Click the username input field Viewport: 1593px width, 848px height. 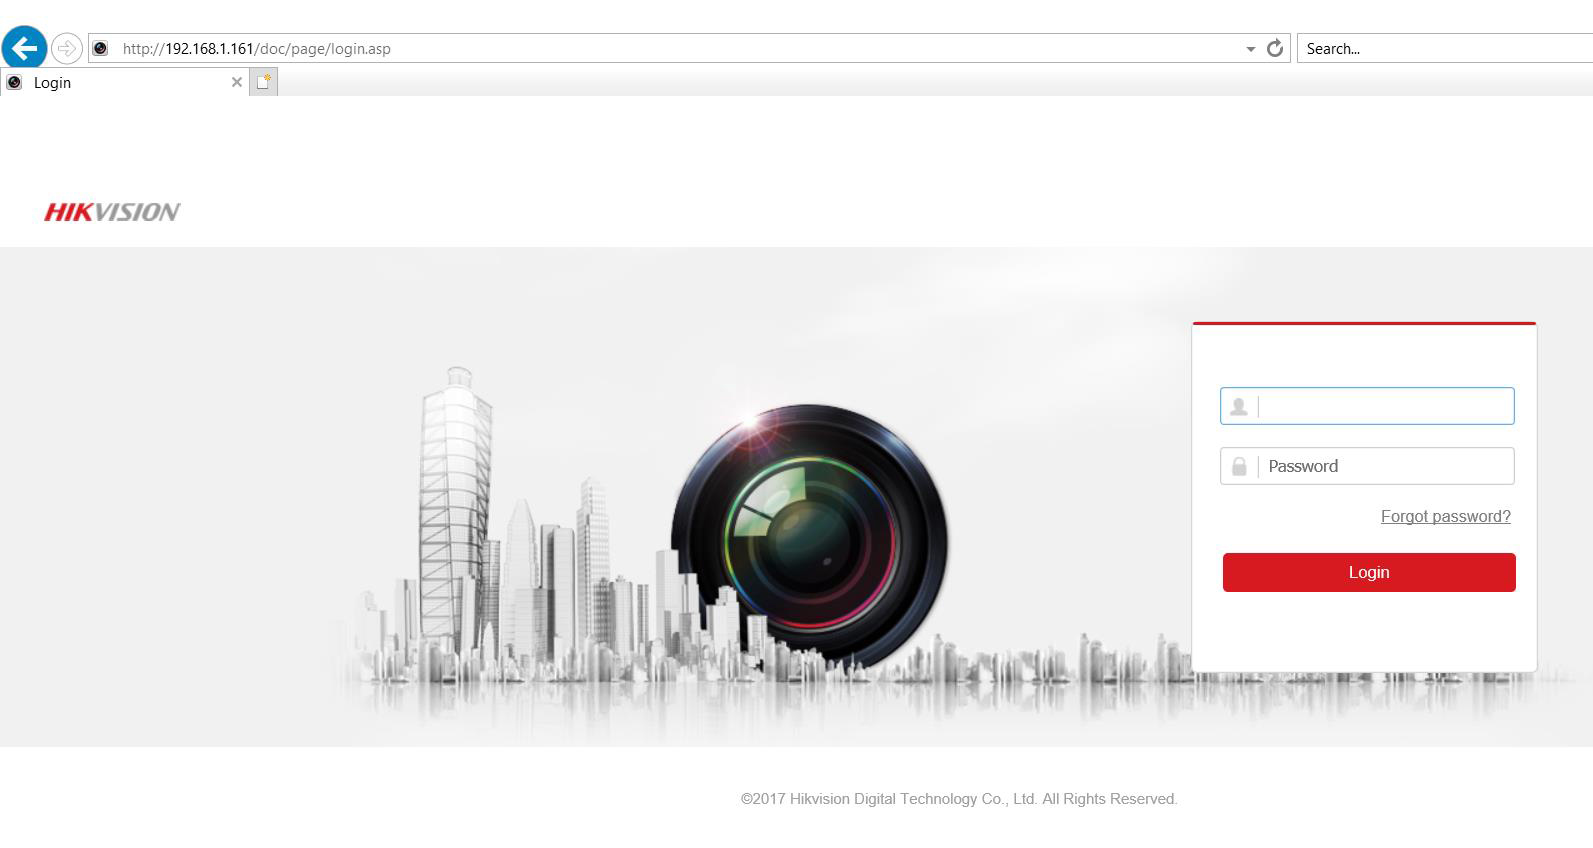click(1367, 406)
